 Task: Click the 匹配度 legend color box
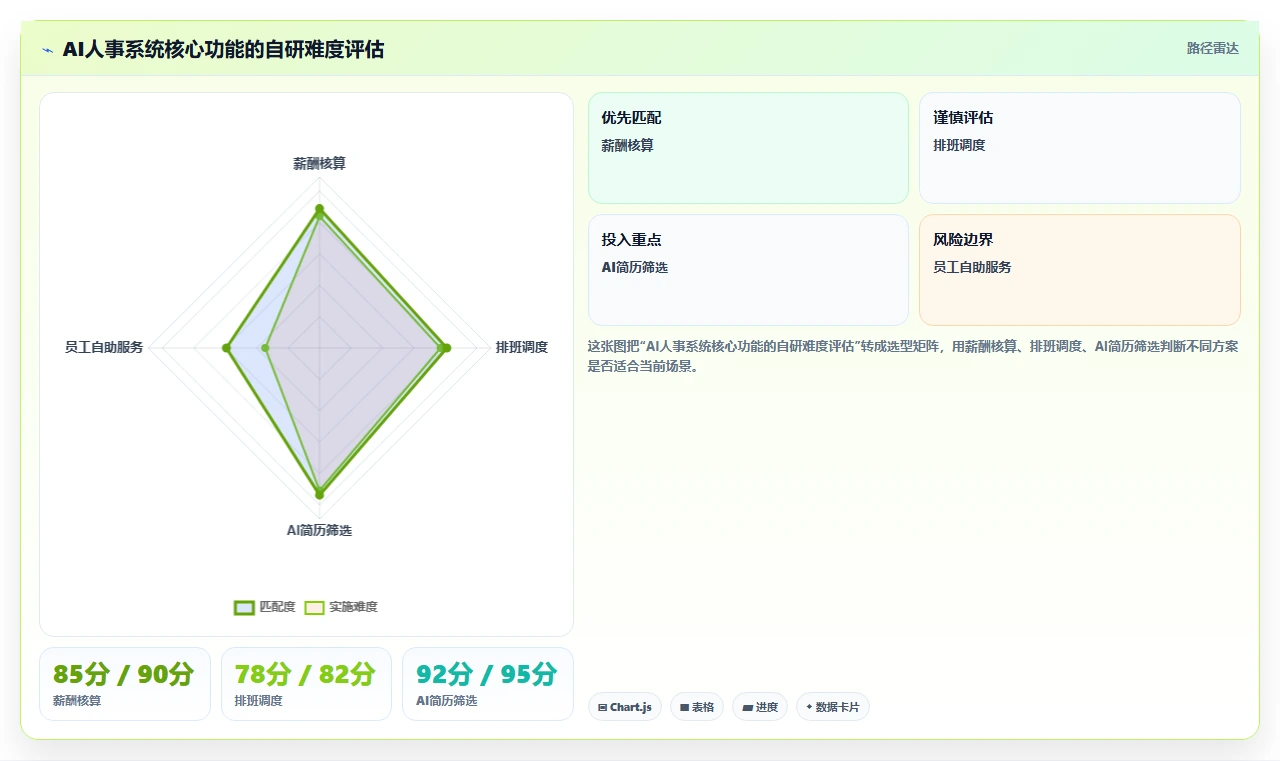(245, 607)
